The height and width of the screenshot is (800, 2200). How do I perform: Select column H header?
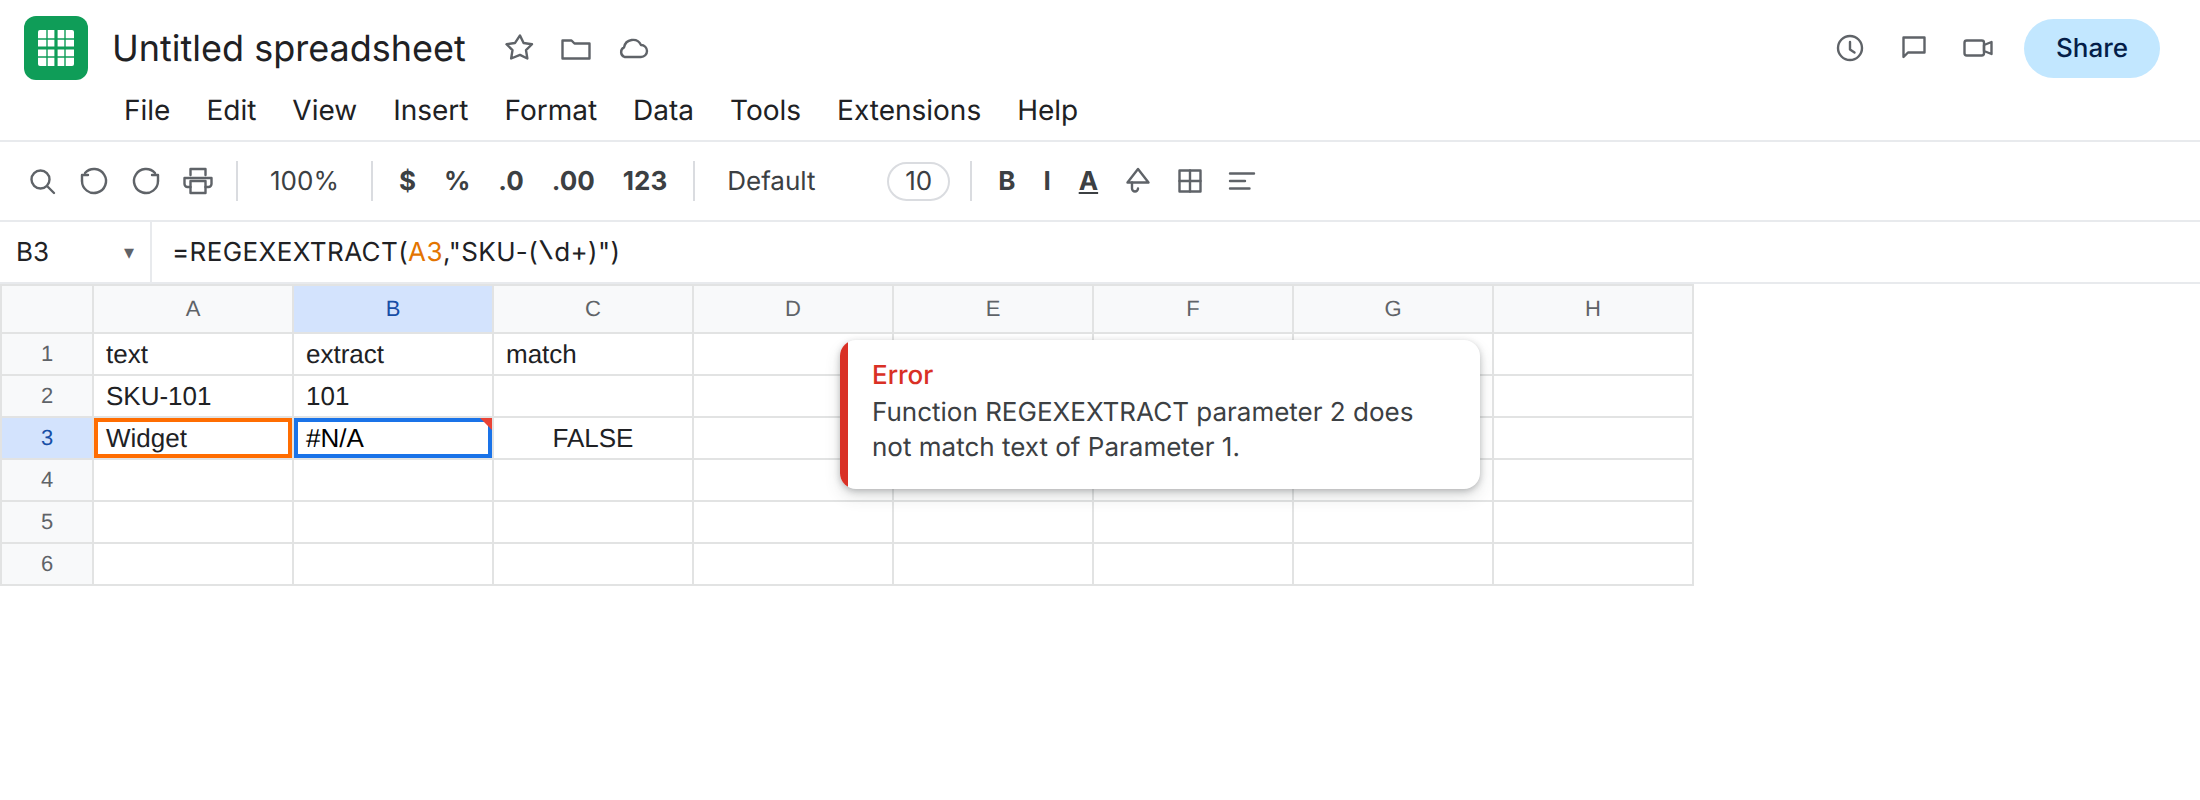point(1593,309)
